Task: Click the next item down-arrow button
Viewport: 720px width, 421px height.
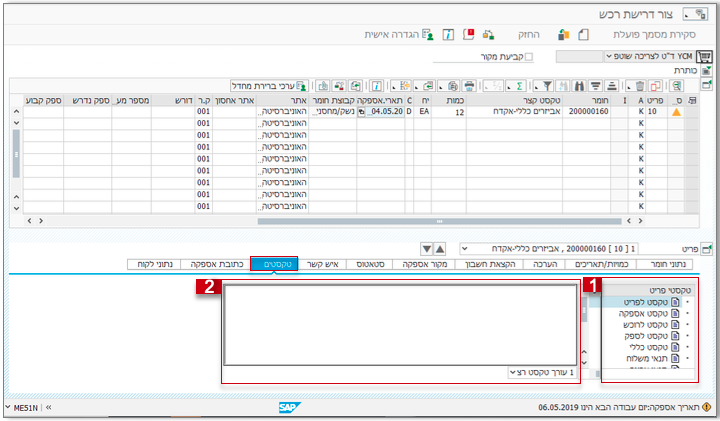Action: point(427,249)
